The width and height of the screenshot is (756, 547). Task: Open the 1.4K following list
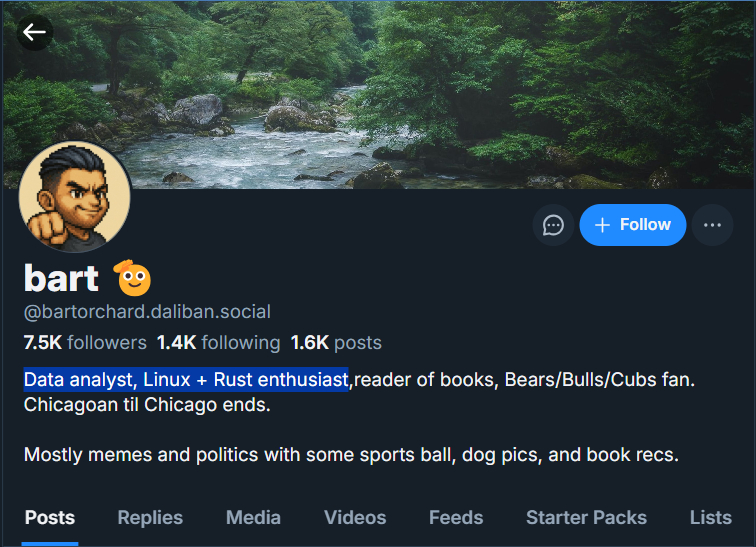[218, 343]
